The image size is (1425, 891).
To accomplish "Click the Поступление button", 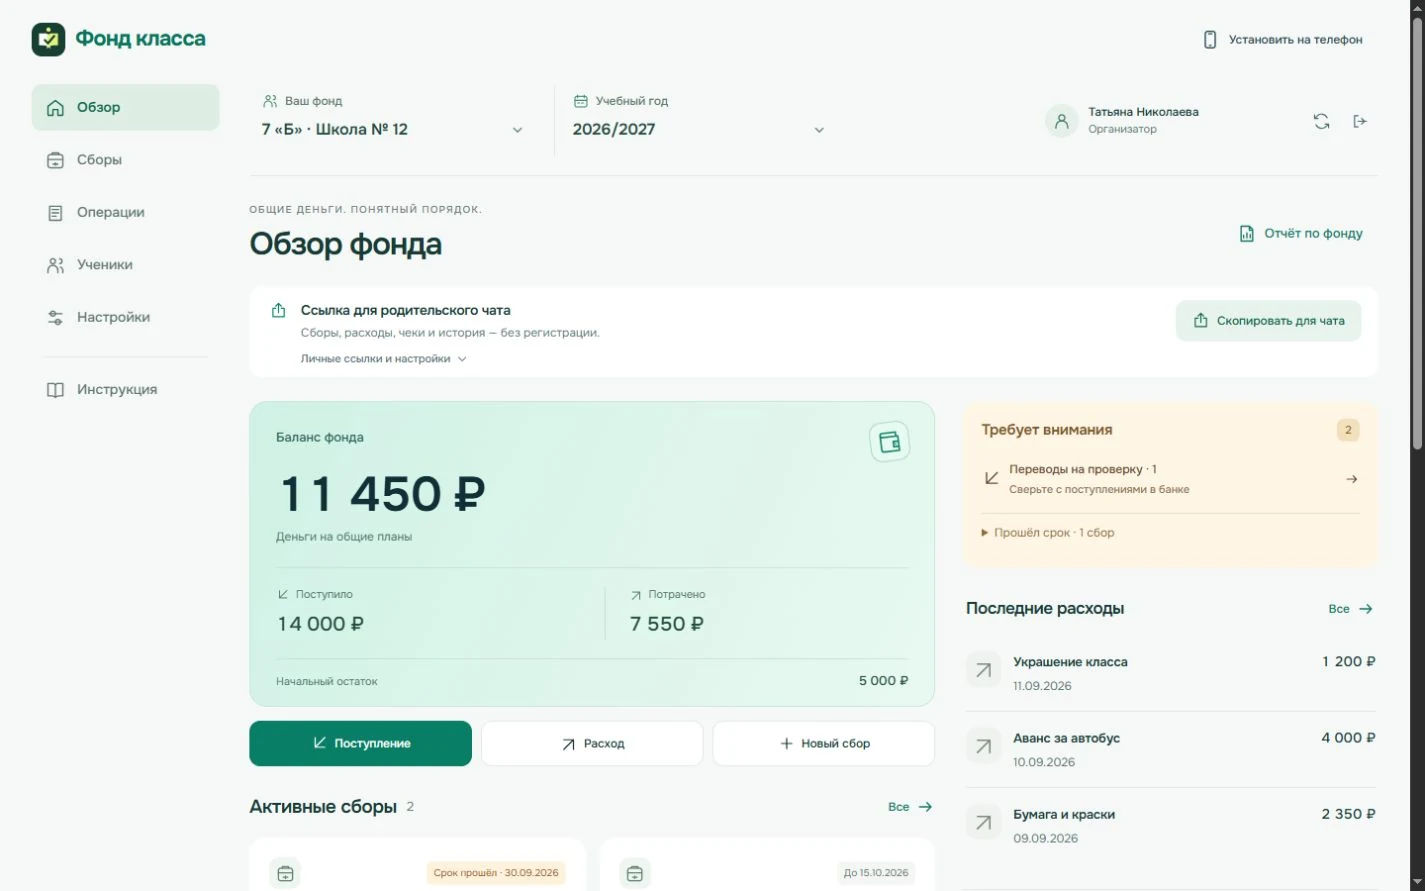I will click(360, 743).
